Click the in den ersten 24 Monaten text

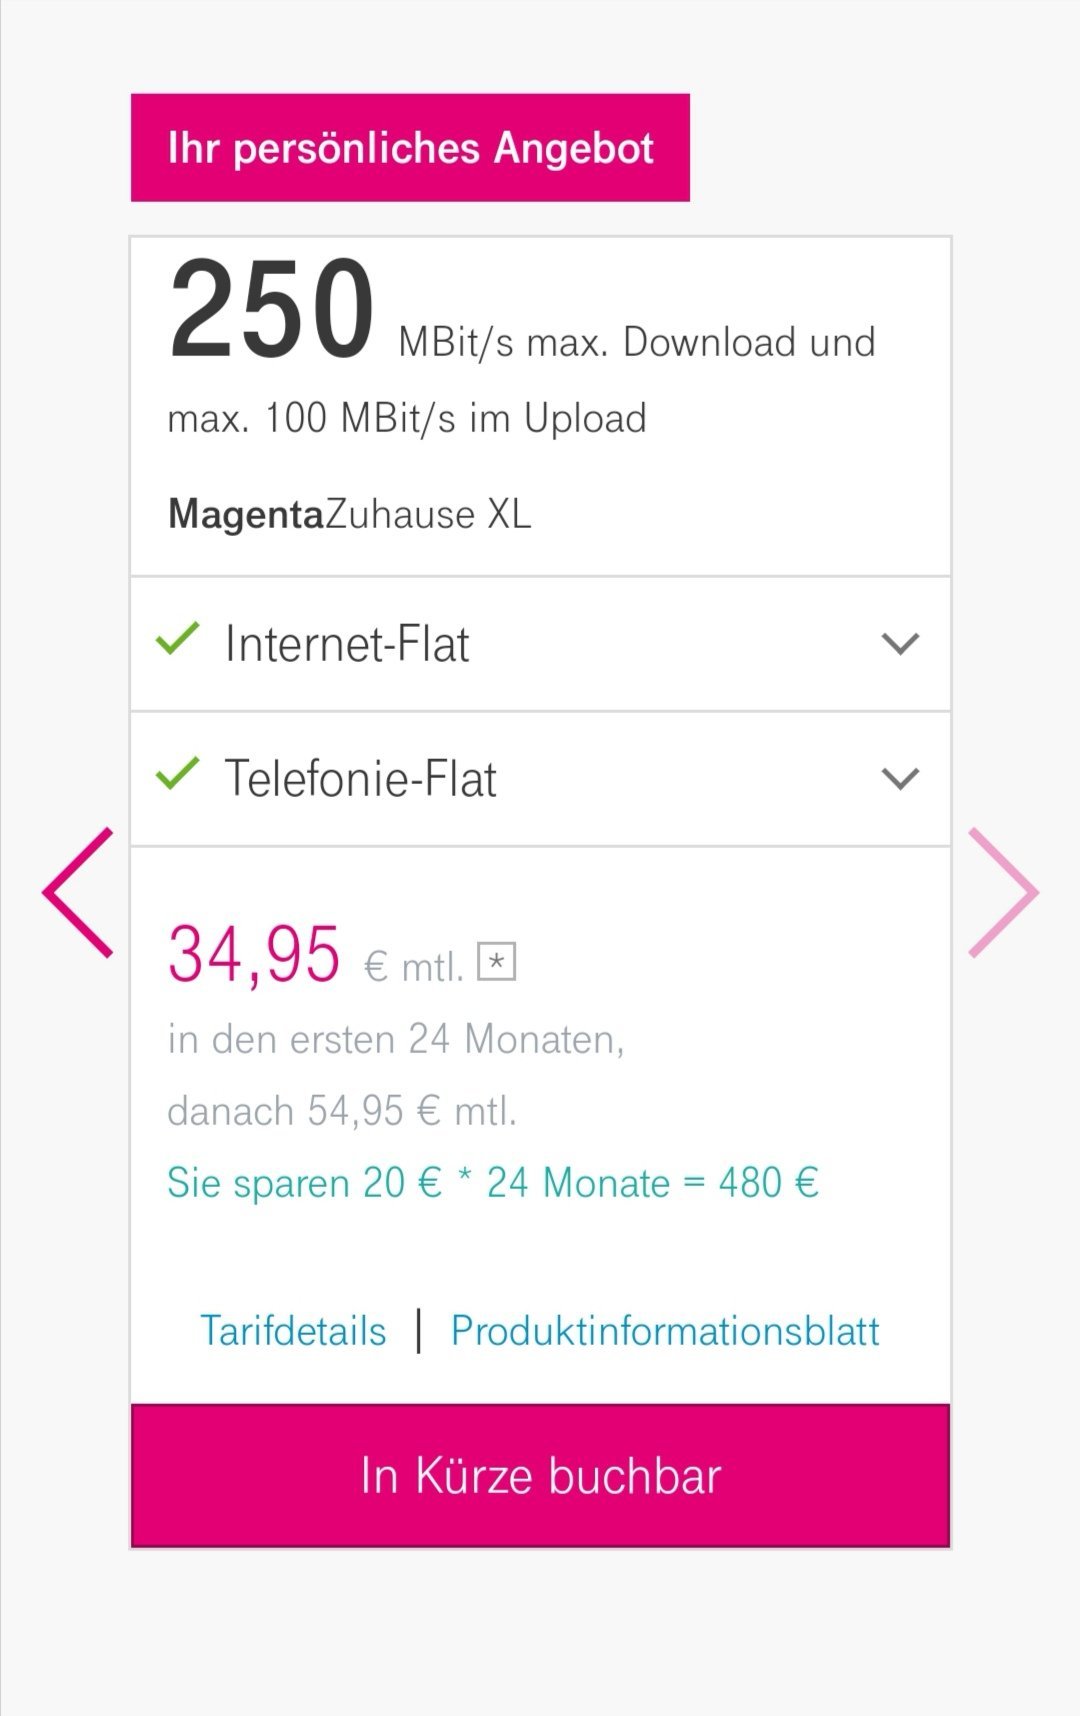[x=396, y=1040]
